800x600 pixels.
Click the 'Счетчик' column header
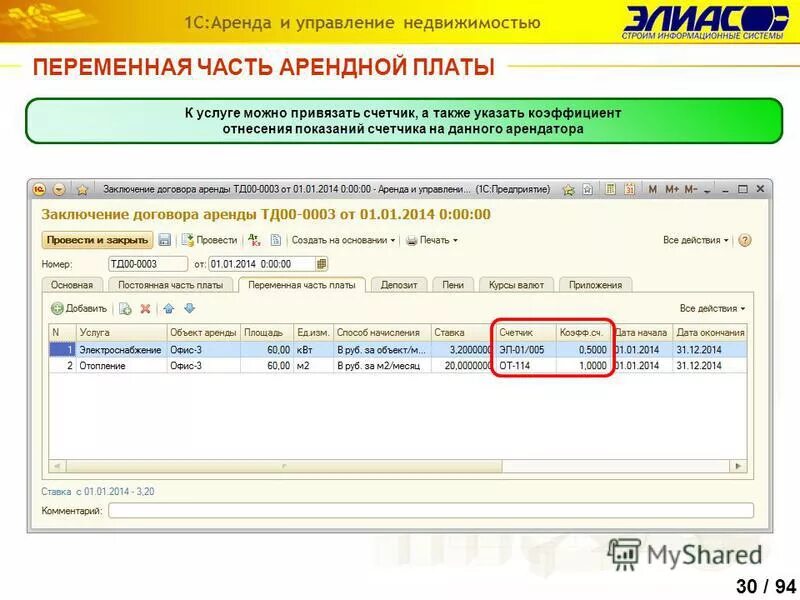click(526, 332)
